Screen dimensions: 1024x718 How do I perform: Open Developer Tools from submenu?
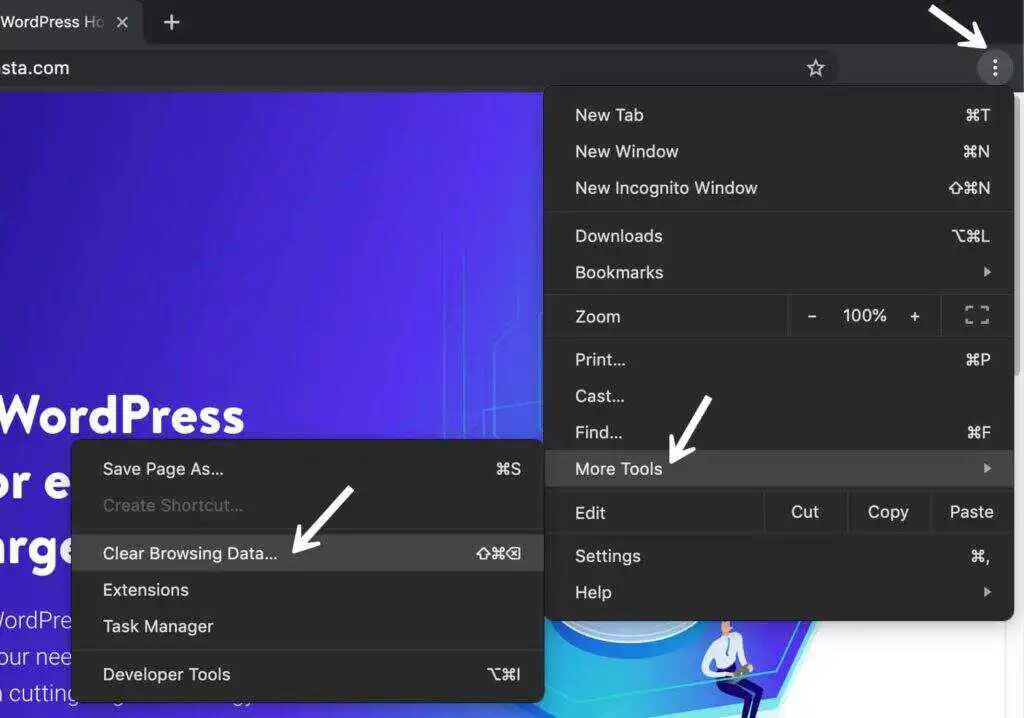click(166, 674)
